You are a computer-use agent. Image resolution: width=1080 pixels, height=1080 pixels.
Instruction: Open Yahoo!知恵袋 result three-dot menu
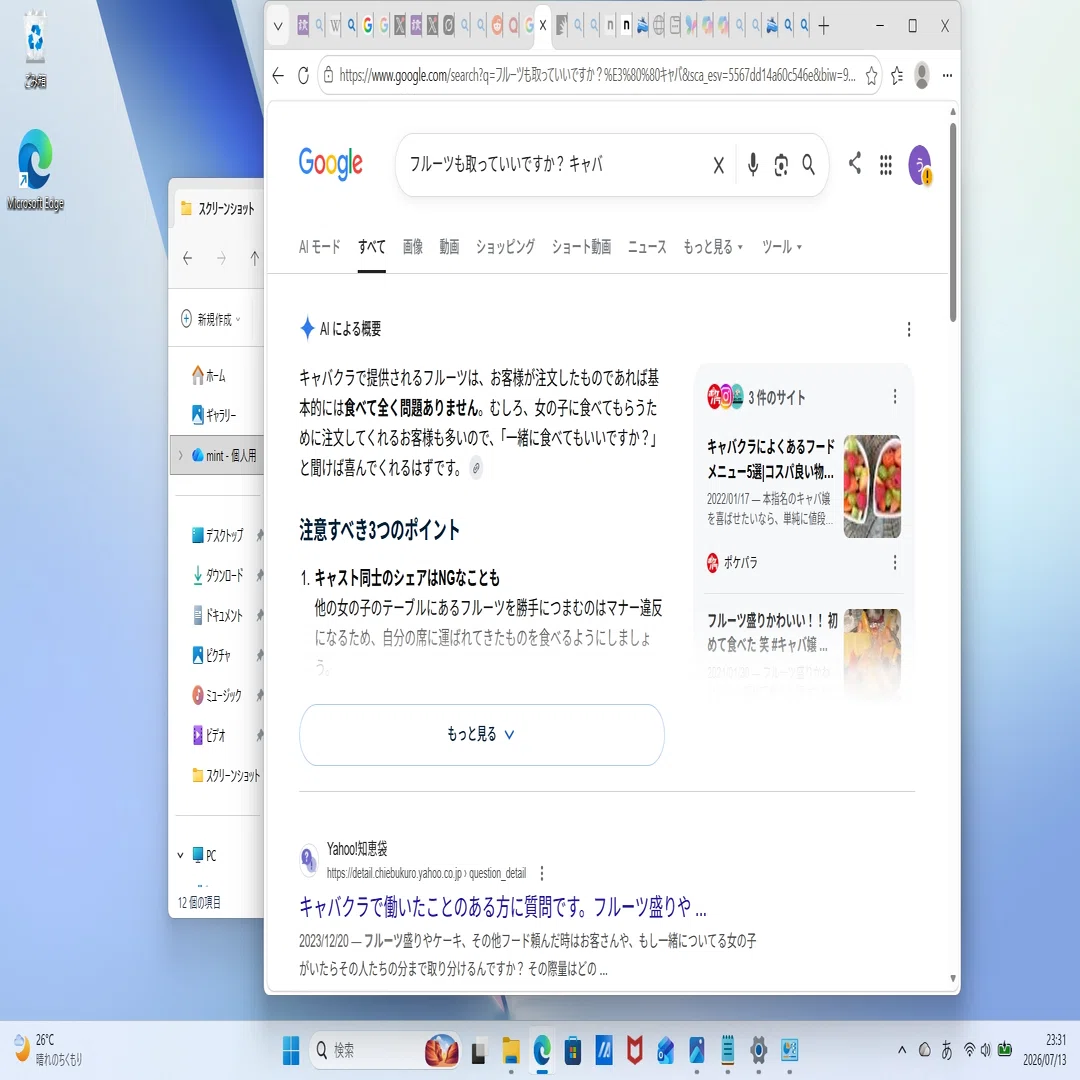click(x=541, y=873)
